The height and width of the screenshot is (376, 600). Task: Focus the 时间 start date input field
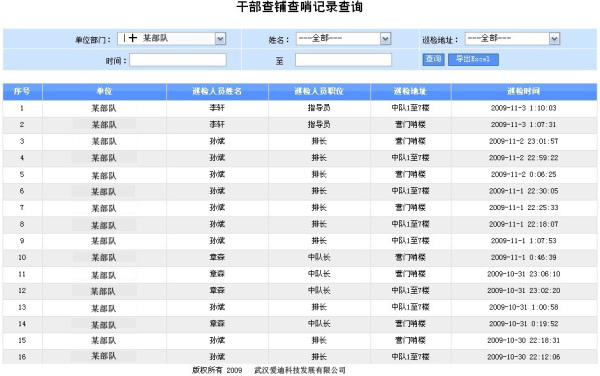[178, 60]
